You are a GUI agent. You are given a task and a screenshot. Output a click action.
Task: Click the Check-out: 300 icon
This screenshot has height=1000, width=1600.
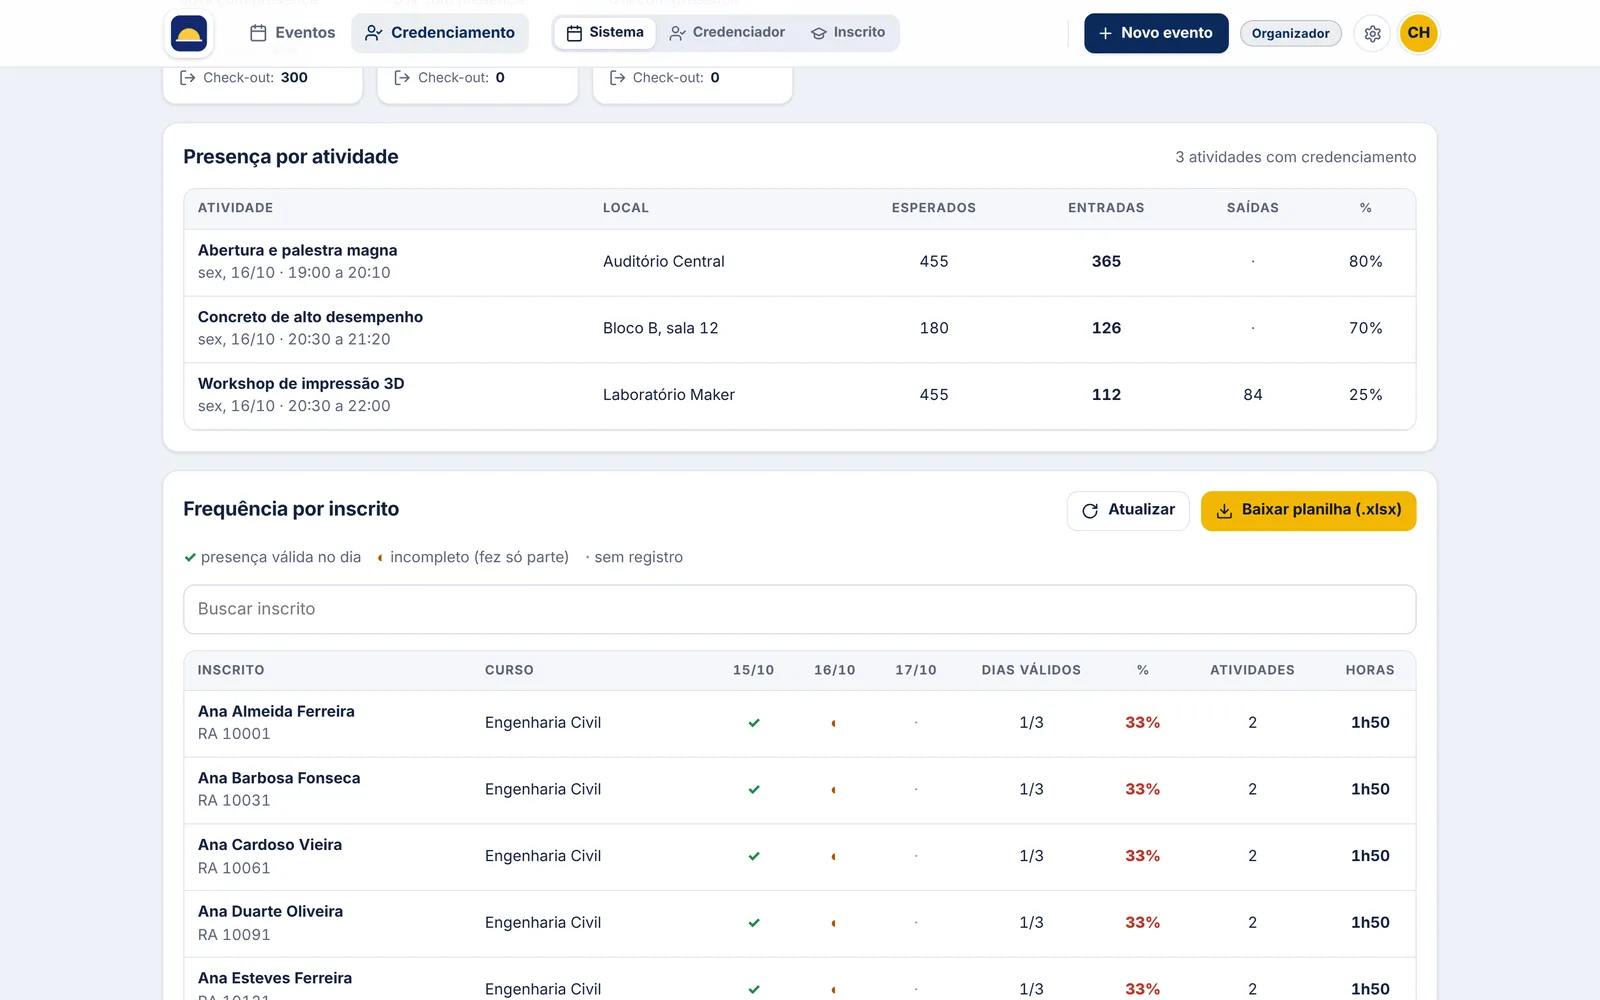[x=187, y=77]
